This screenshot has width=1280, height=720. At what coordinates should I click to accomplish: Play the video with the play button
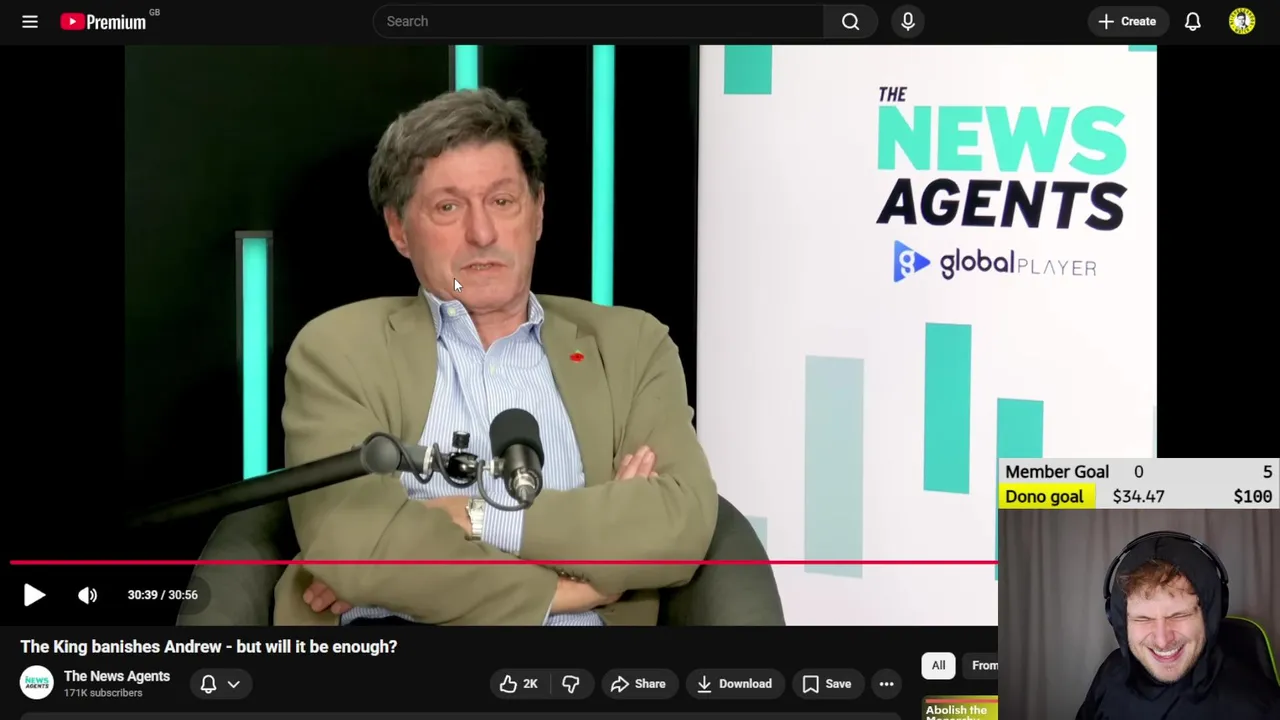[x=34, y=595]
